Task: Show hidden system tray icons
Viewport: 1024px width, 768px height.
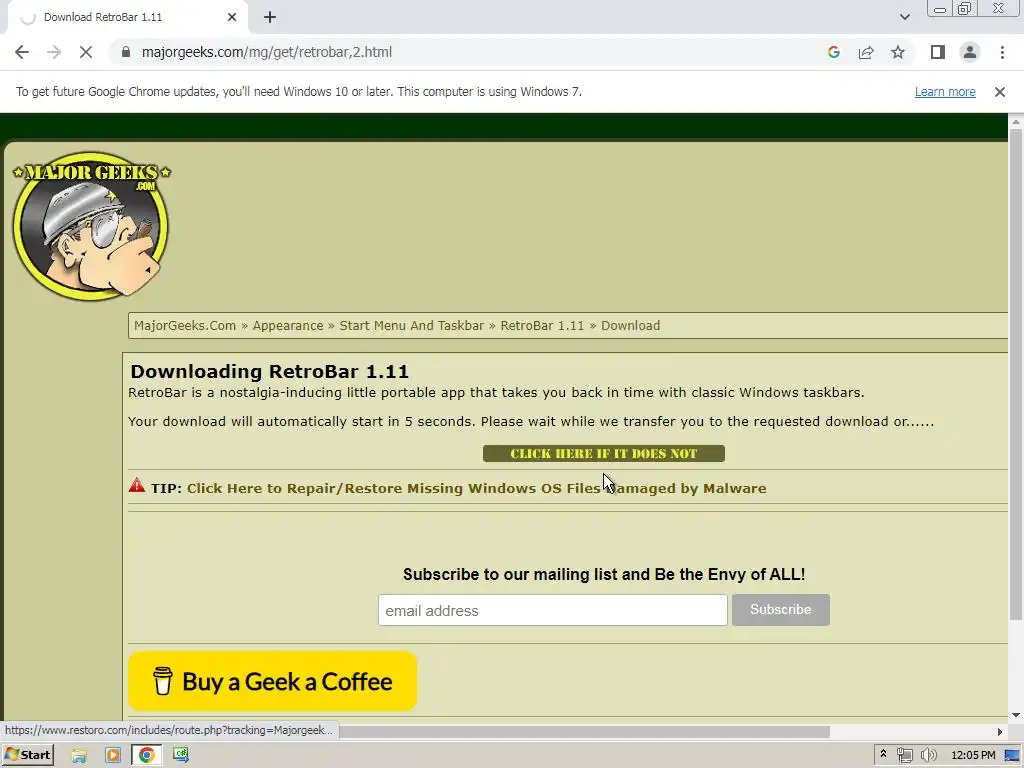Action: click(x=883, y=755)
